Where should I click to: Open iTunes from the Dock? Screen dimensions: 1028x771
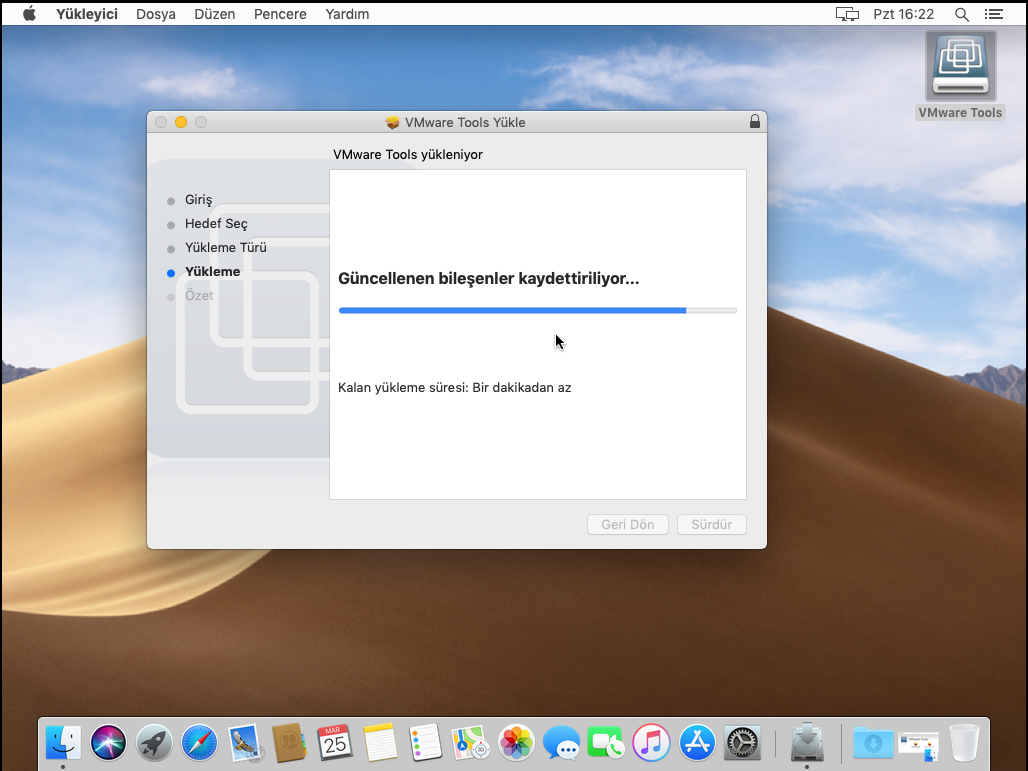pos(651,743)
